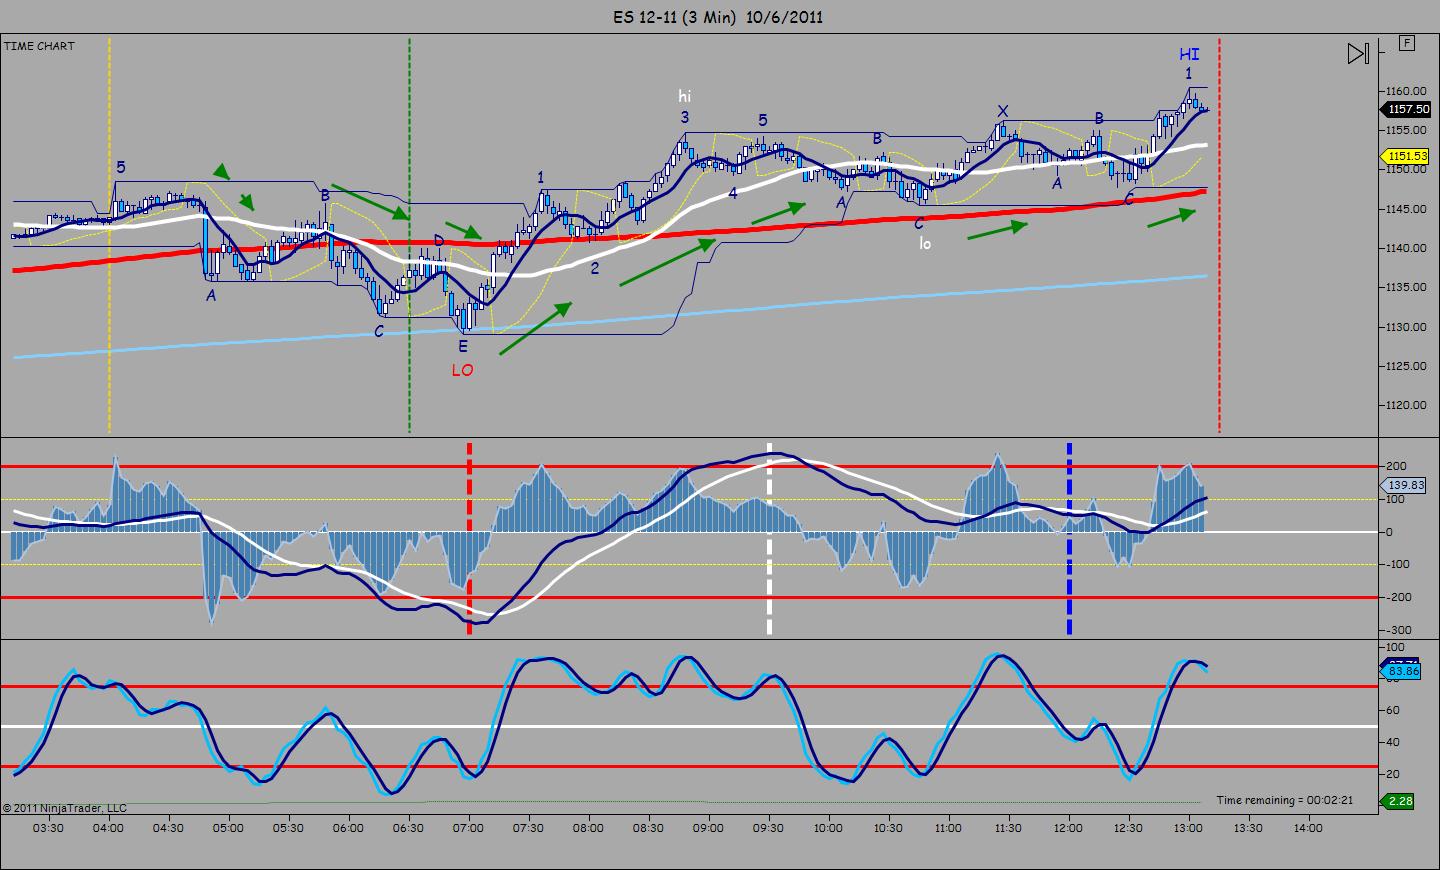Click the small F button in top corner
This screenshot has width=1440, height=870.
point(1407,43)
